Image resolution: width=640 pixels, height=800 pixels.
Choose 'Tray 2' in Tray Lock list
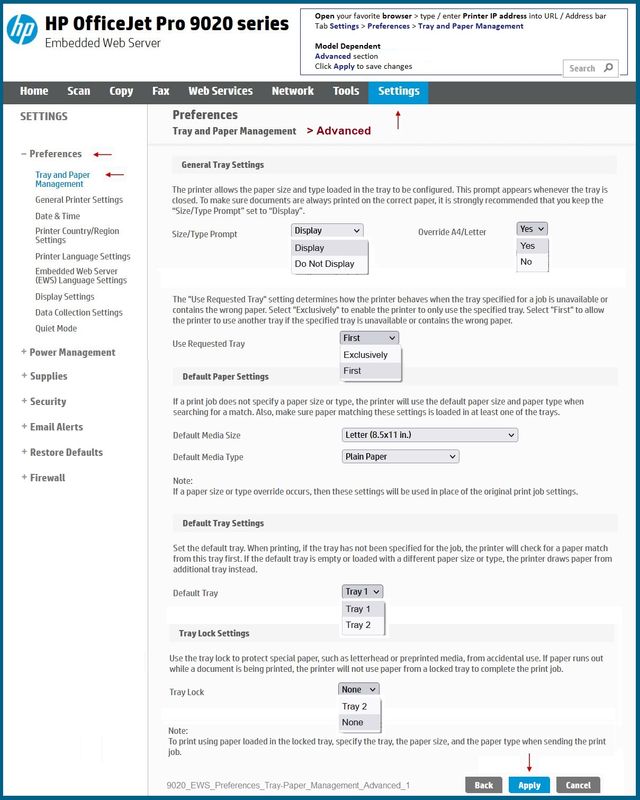(359, 707)
